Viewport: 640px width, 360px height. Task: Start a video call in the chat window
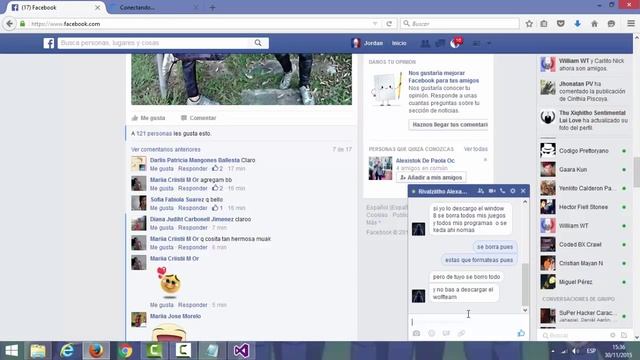492,191
